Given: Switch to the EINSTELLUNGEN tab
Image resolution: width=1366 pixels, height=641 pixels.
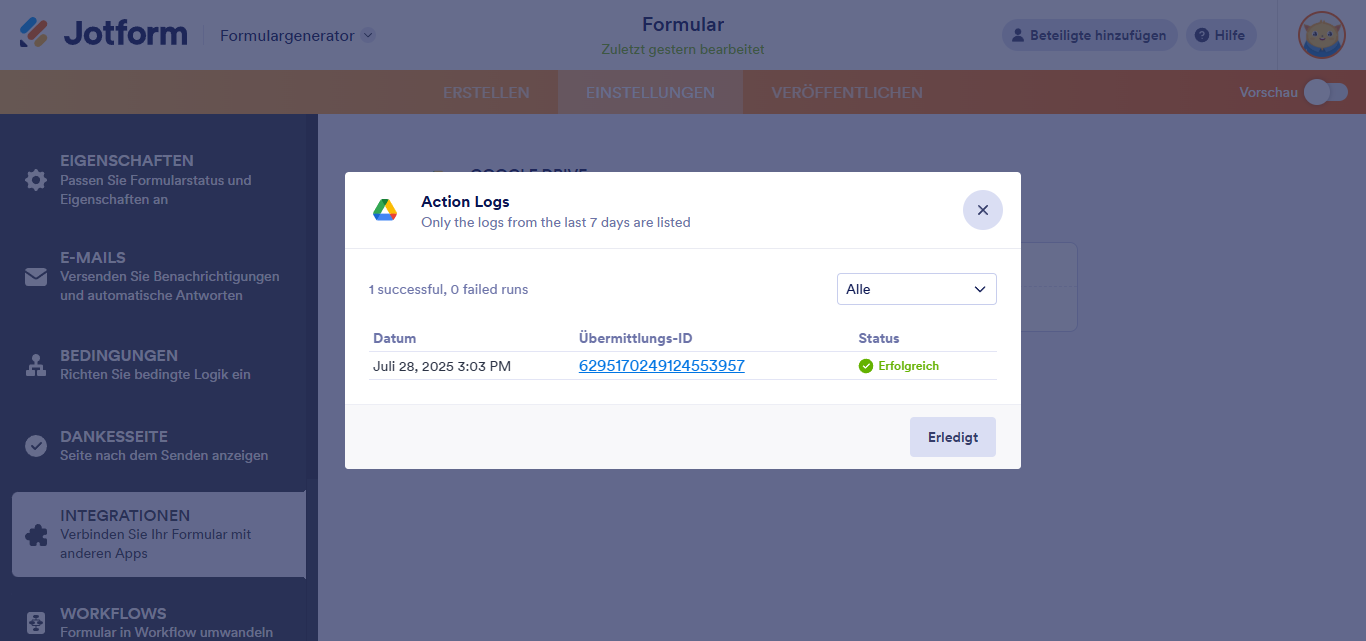Looking at the screenshot, I should pos(650,92).
